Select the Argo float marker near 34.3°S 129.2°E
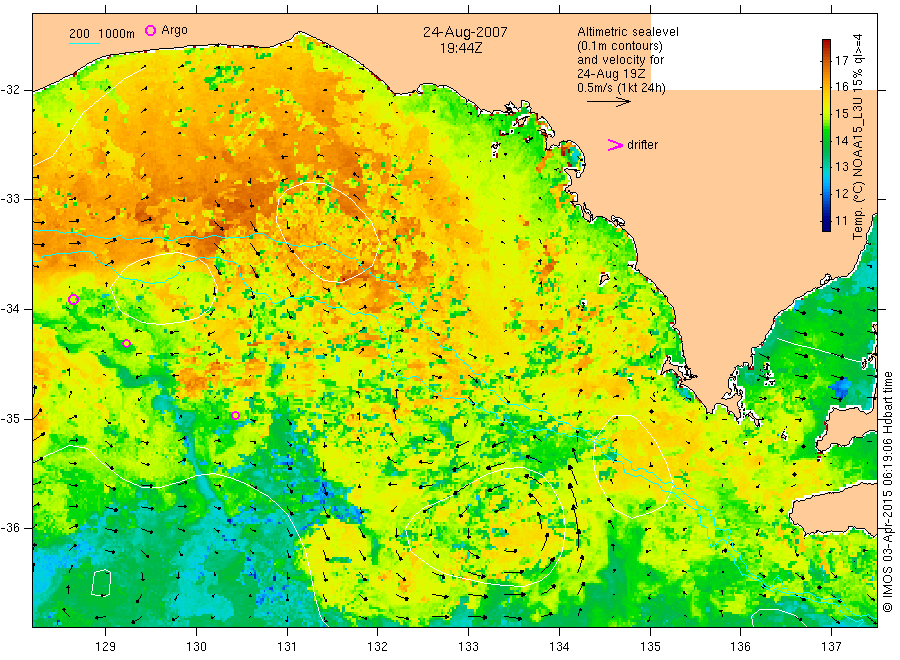The image size is (900, 660). point(126,344)
